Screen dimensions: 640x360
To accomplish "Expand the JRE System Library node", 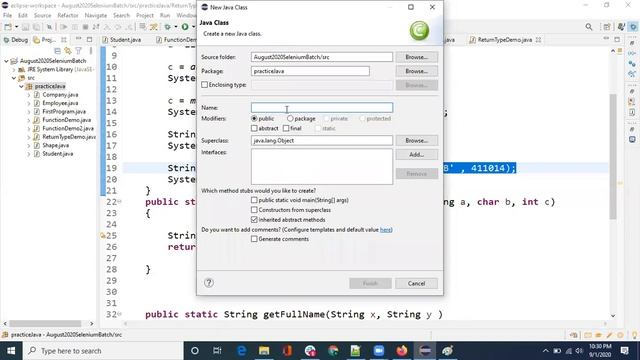I will tap(14, 69).
